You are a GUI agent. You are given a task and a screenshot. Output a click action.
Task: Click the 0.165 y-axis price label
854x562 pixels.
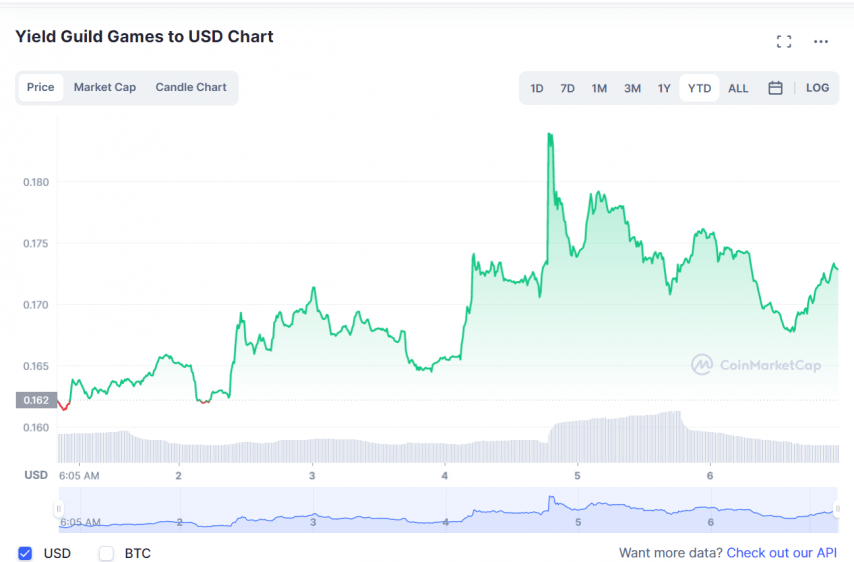[x=36, y=366]
